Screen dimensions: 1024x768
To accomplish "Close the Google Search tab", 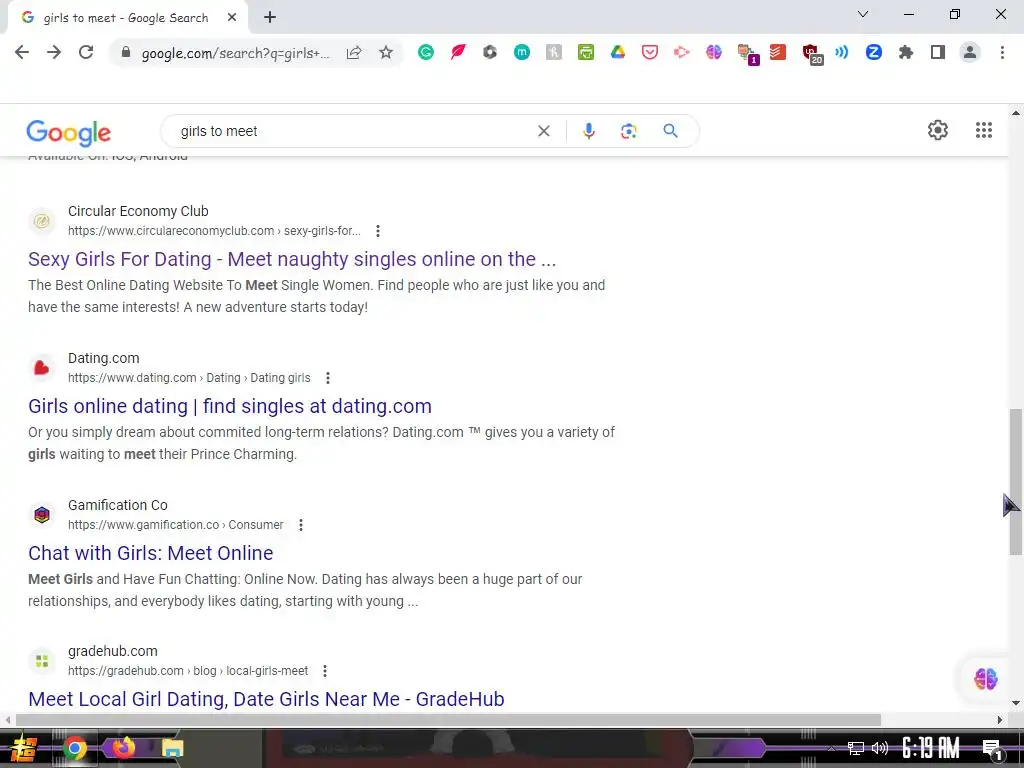I will (x=232, y=18).
